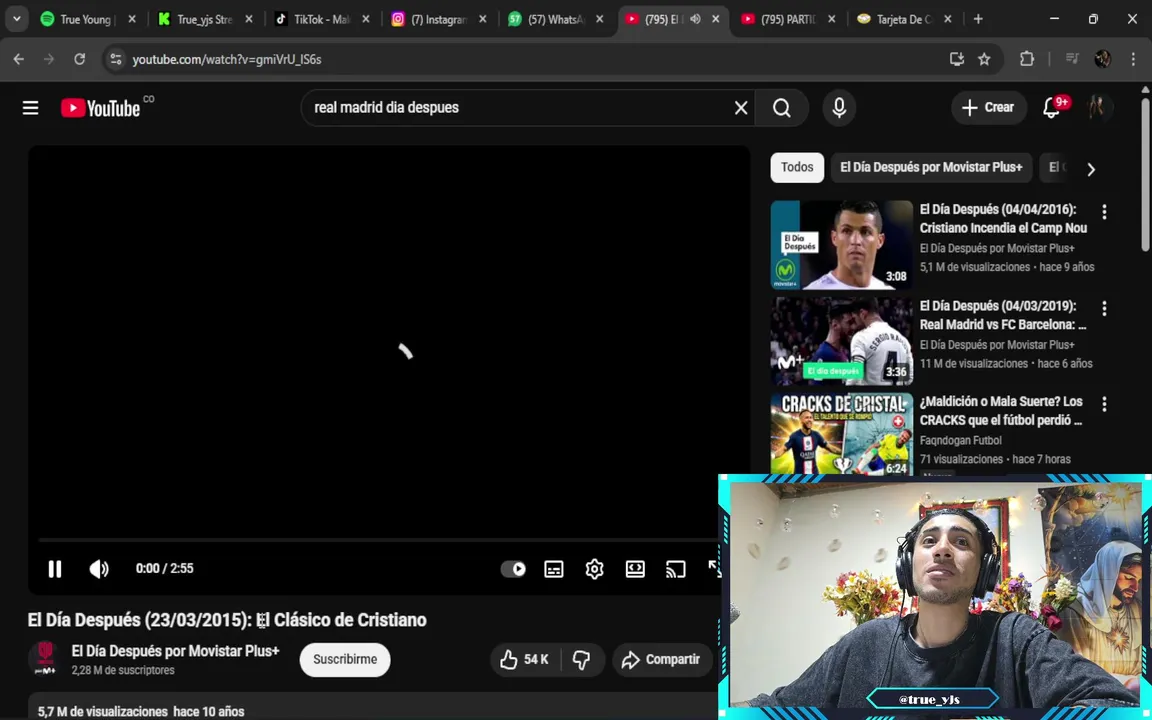This screenshot has width=1152, height=720.
Task: Bookmark this page with star icon
Action: [984, 60]
